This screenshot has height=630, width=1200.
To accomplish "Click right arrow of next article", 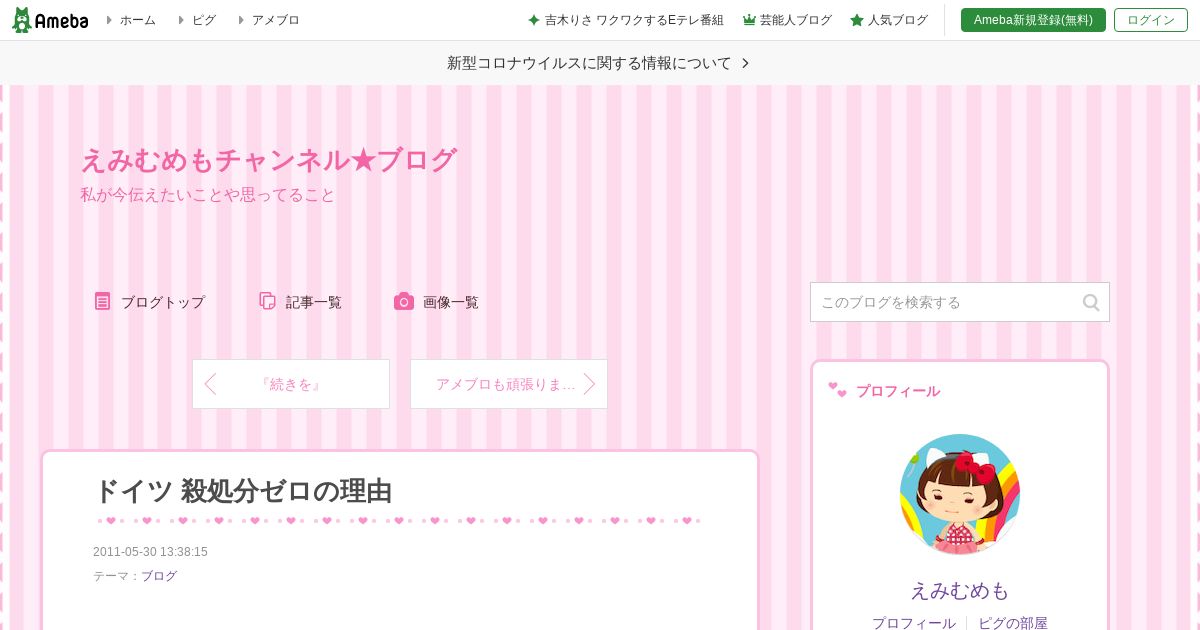I will (590, 384).
